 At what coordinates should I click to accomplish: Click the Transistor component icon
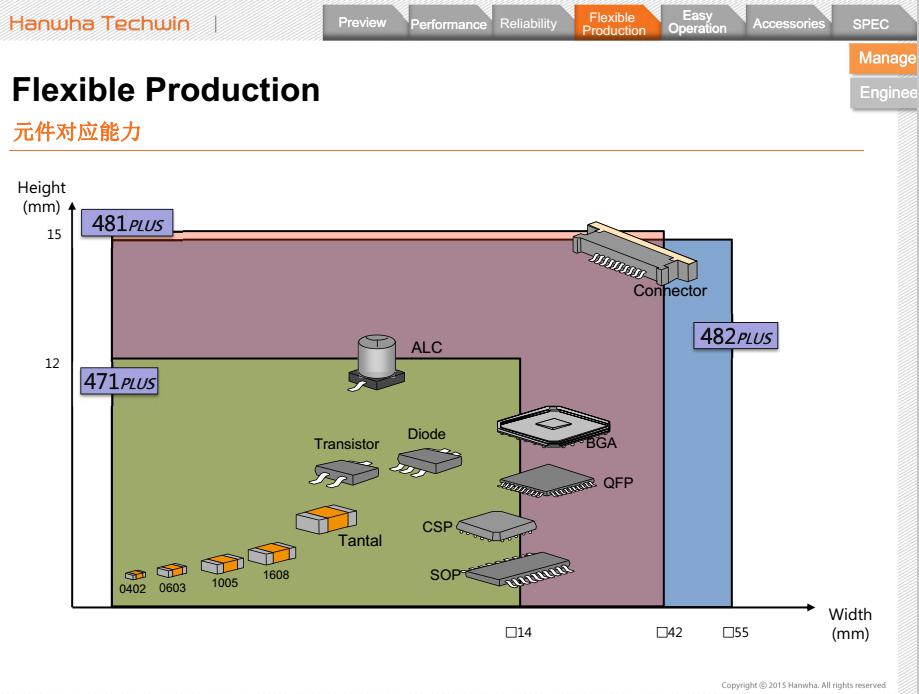click(x=346, y=475)
